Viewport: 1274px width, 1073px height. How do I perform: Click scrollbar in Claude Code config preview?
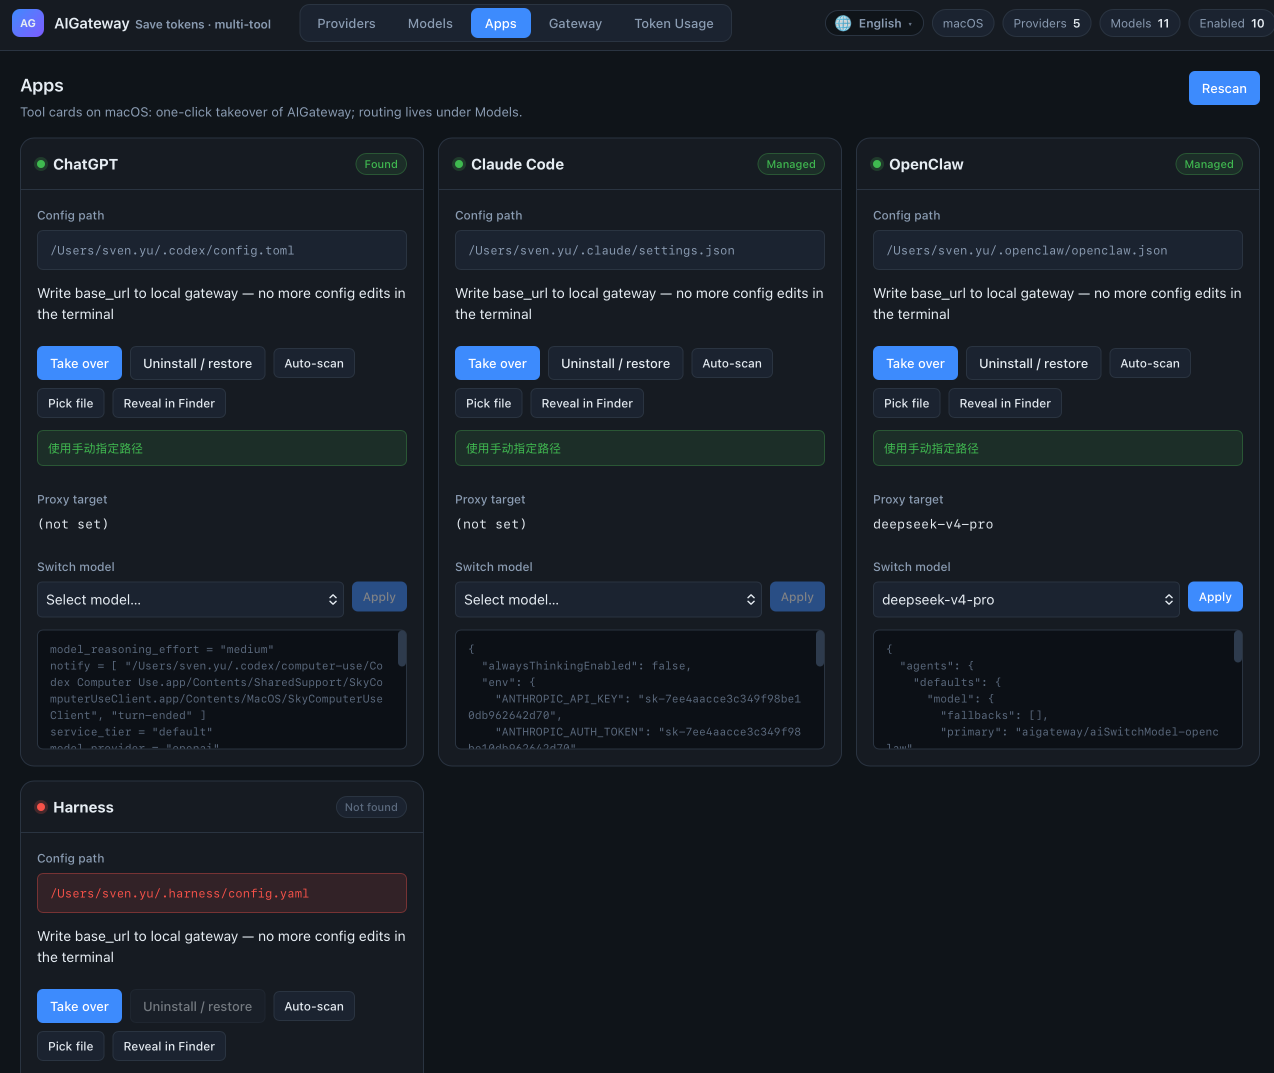tap(820, 648)
